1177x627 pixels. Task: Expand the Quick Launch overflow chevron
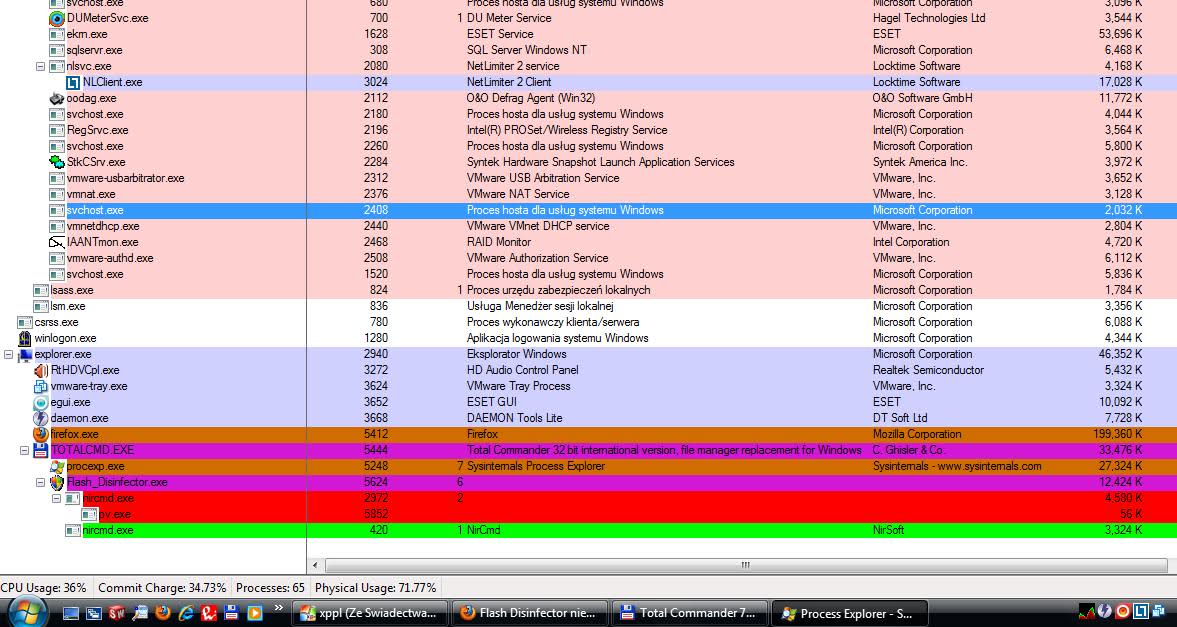click(x=278, y=607)
